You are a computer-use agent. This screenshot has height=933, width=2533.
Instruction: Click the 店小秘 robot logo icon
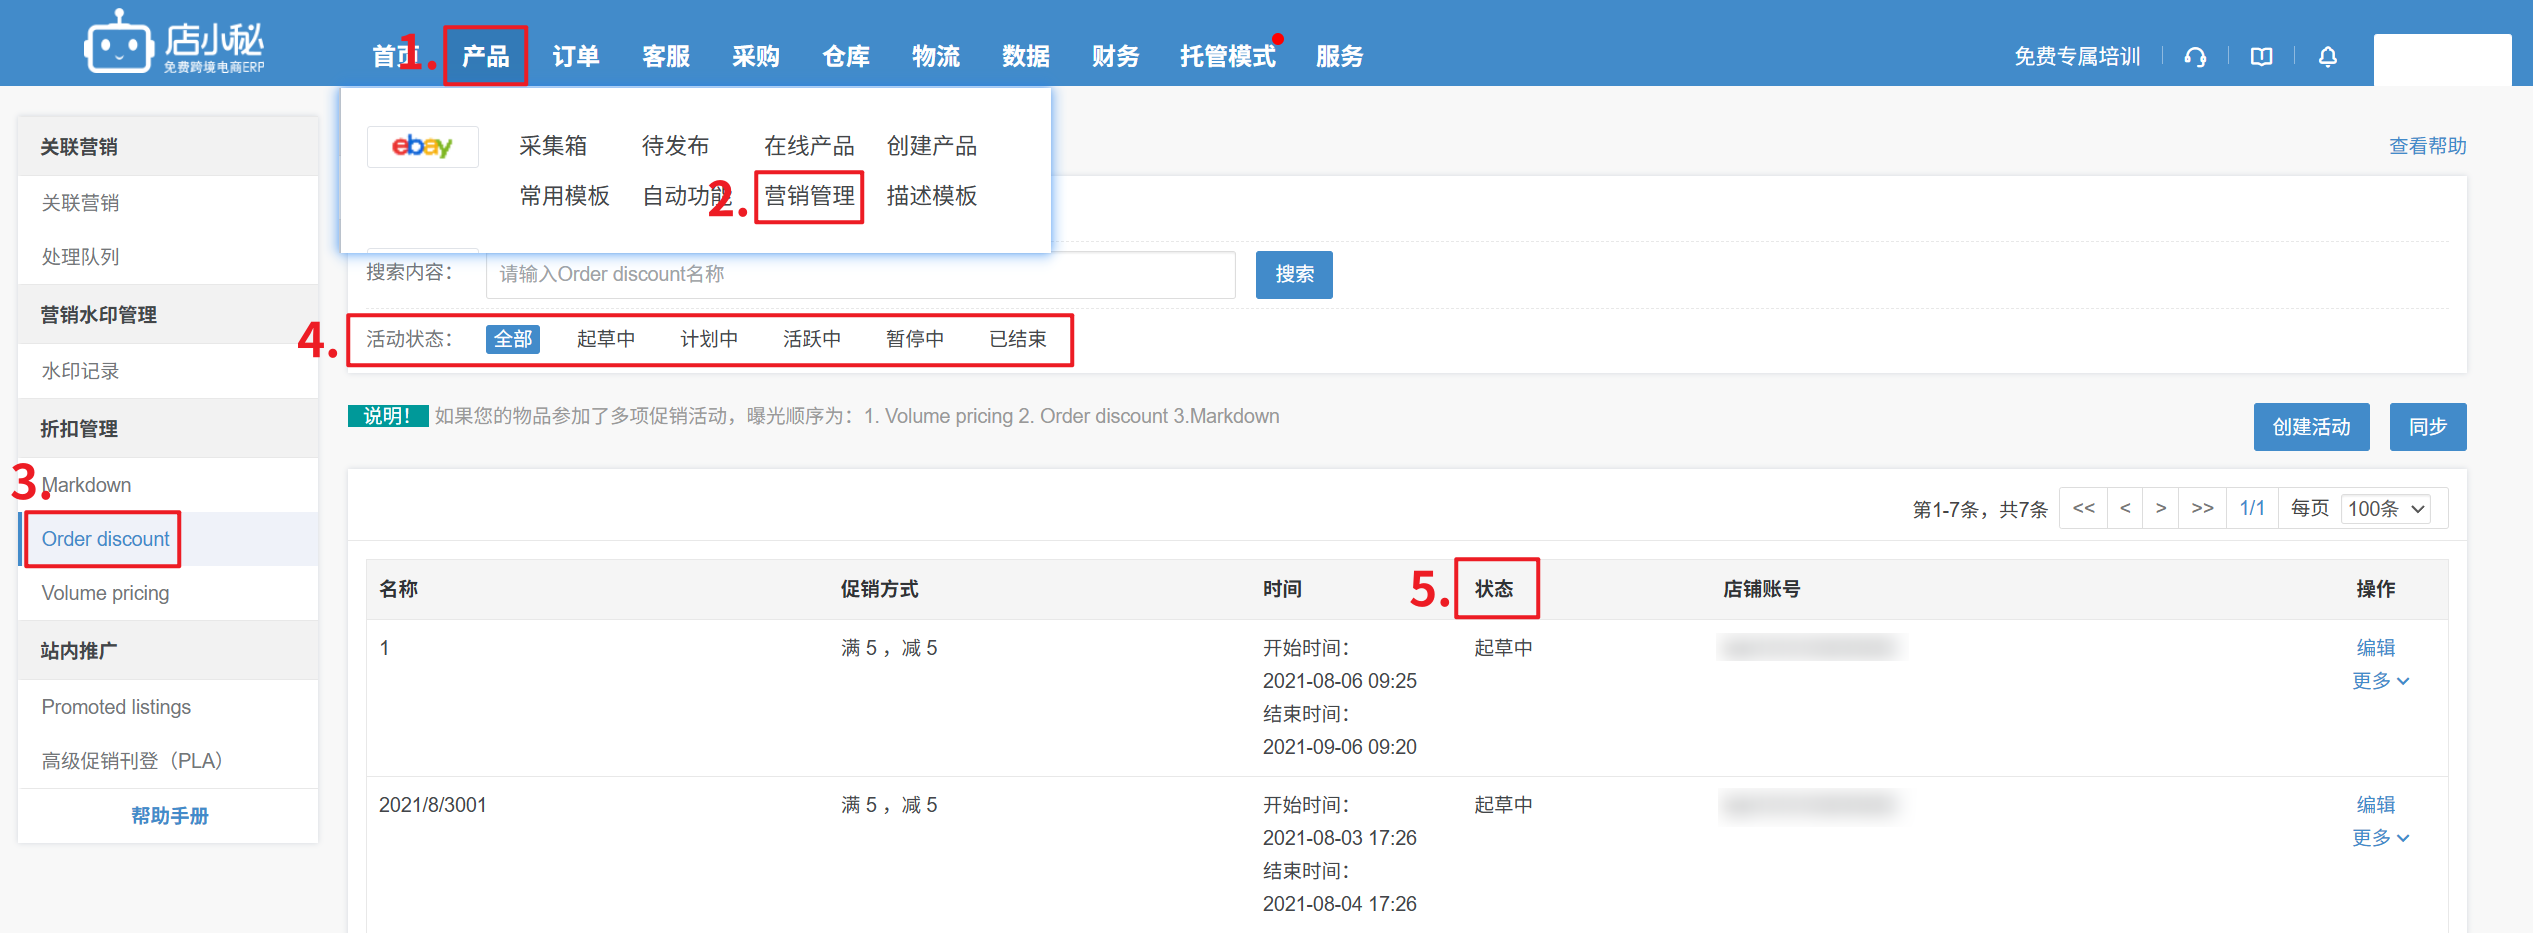(118, 44)
